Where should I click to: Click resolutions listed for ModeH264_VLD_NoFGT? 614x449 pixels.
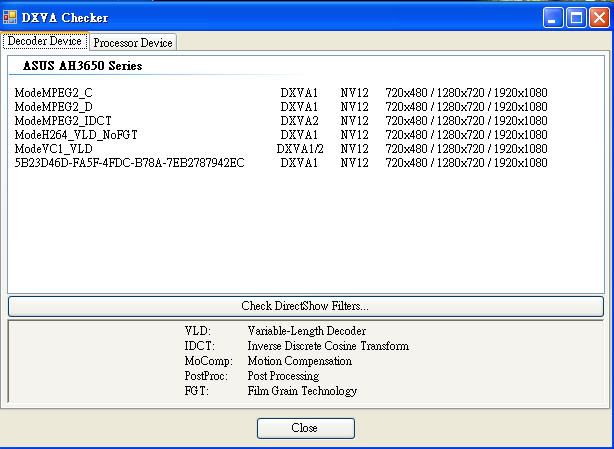point(466,135)
